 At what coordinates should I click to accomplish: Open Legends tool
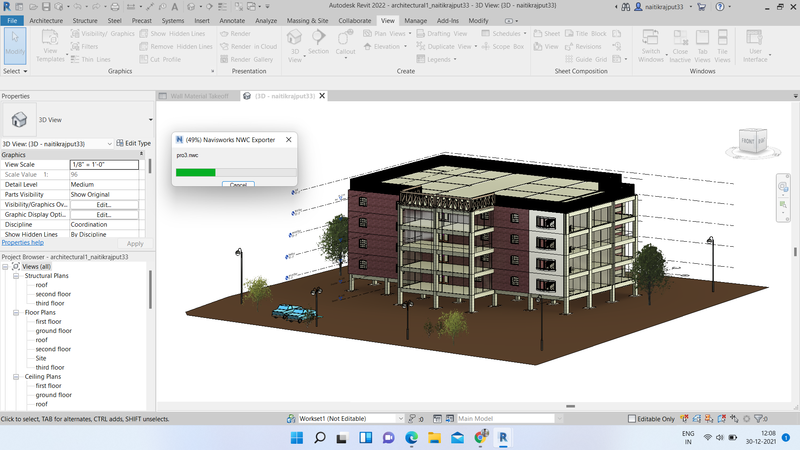click(436, 59)
